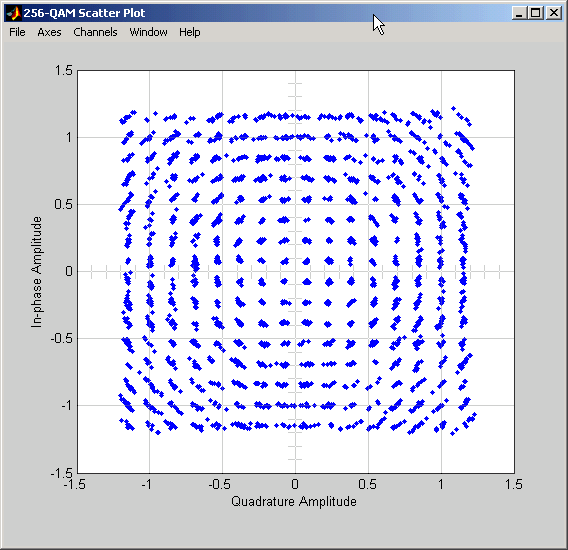568x550 pixels.
Task: Select the In-phase Amplitude y-axis label
Action: 36,272
